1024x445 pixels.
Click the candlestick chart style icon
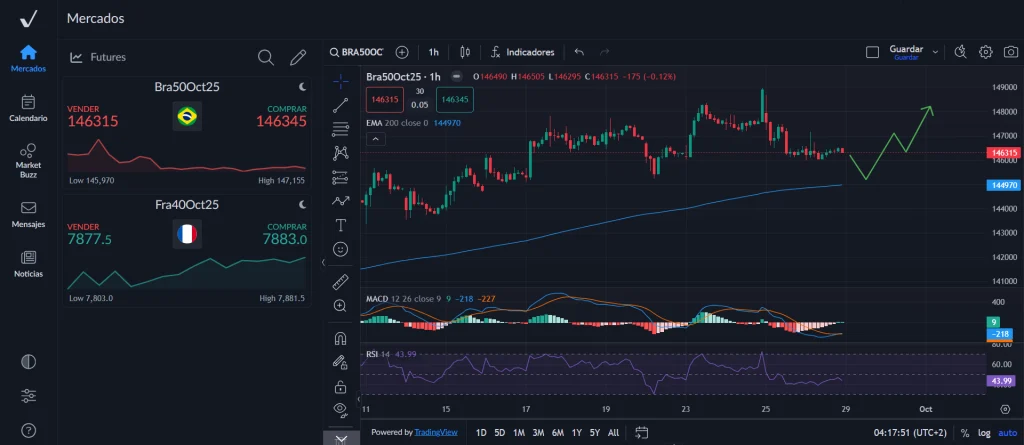[x=464, y=51]
